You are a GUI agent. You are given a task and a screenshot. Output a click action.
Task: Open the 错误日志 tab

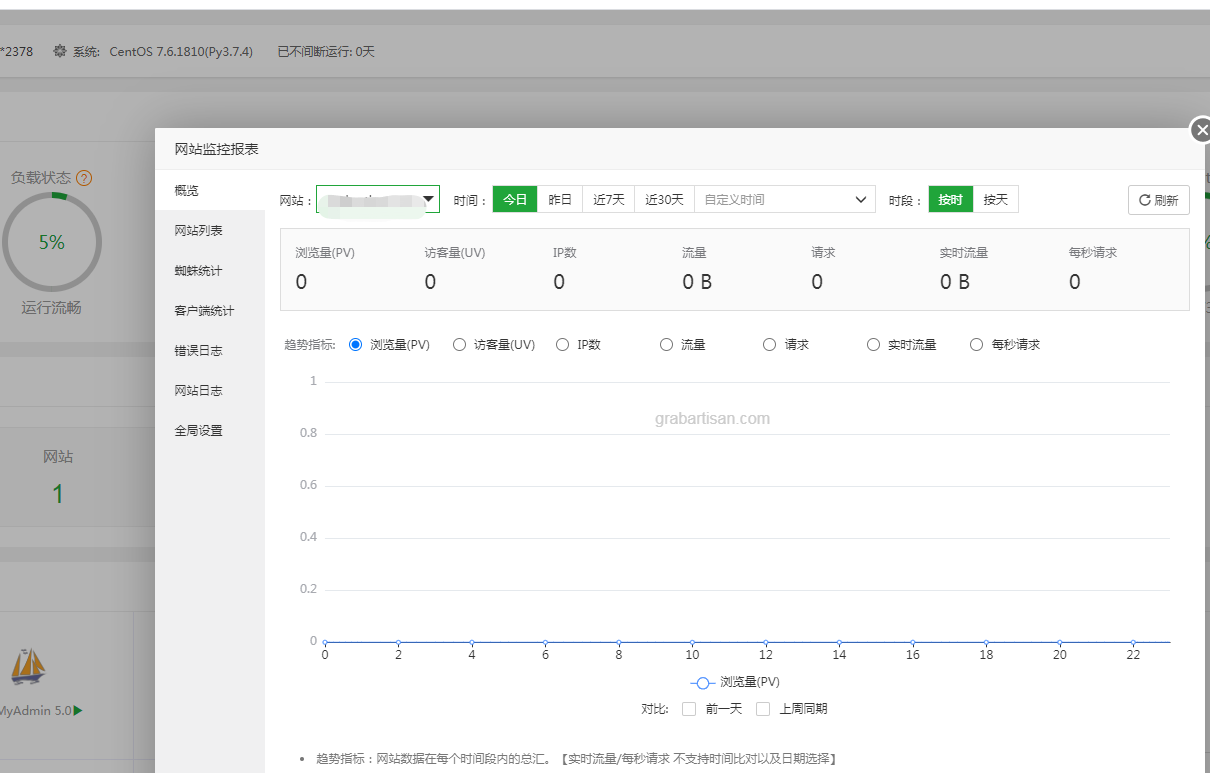click(210, 350)
